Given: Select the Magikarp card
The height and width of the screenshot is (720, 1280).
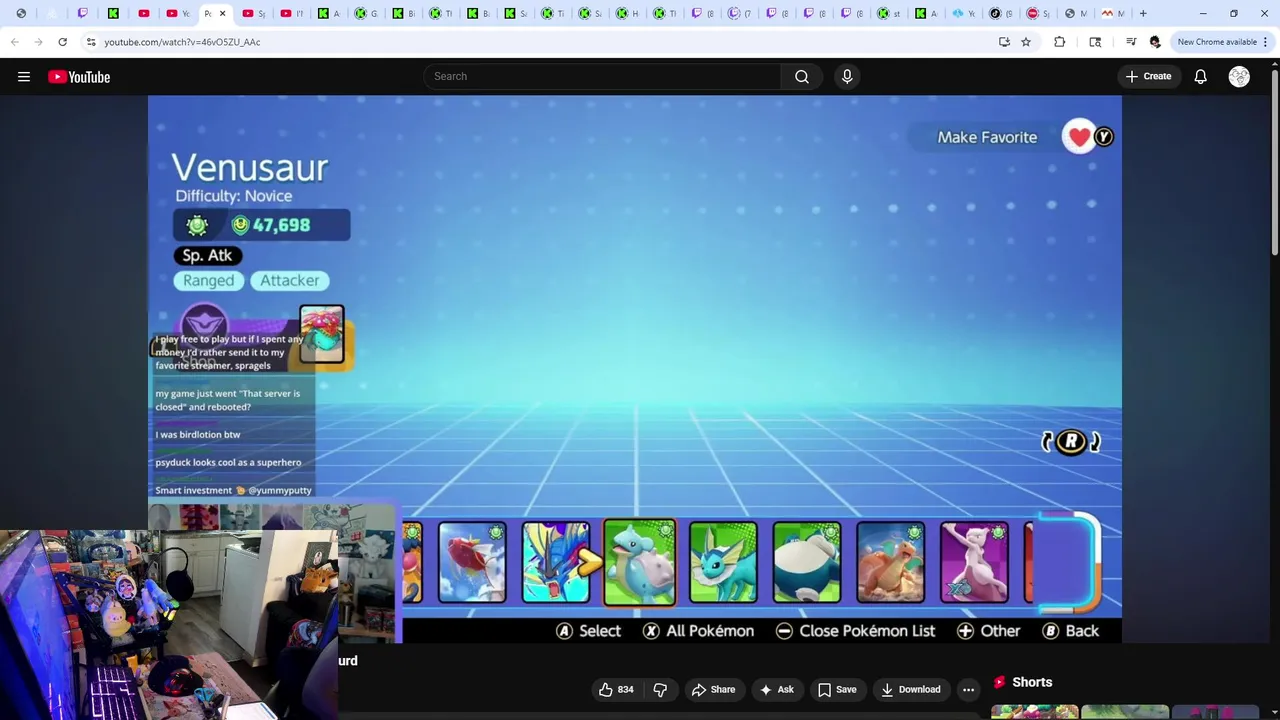Looking at the screenshot, I should pyautogui.click(x=472, y=563).
